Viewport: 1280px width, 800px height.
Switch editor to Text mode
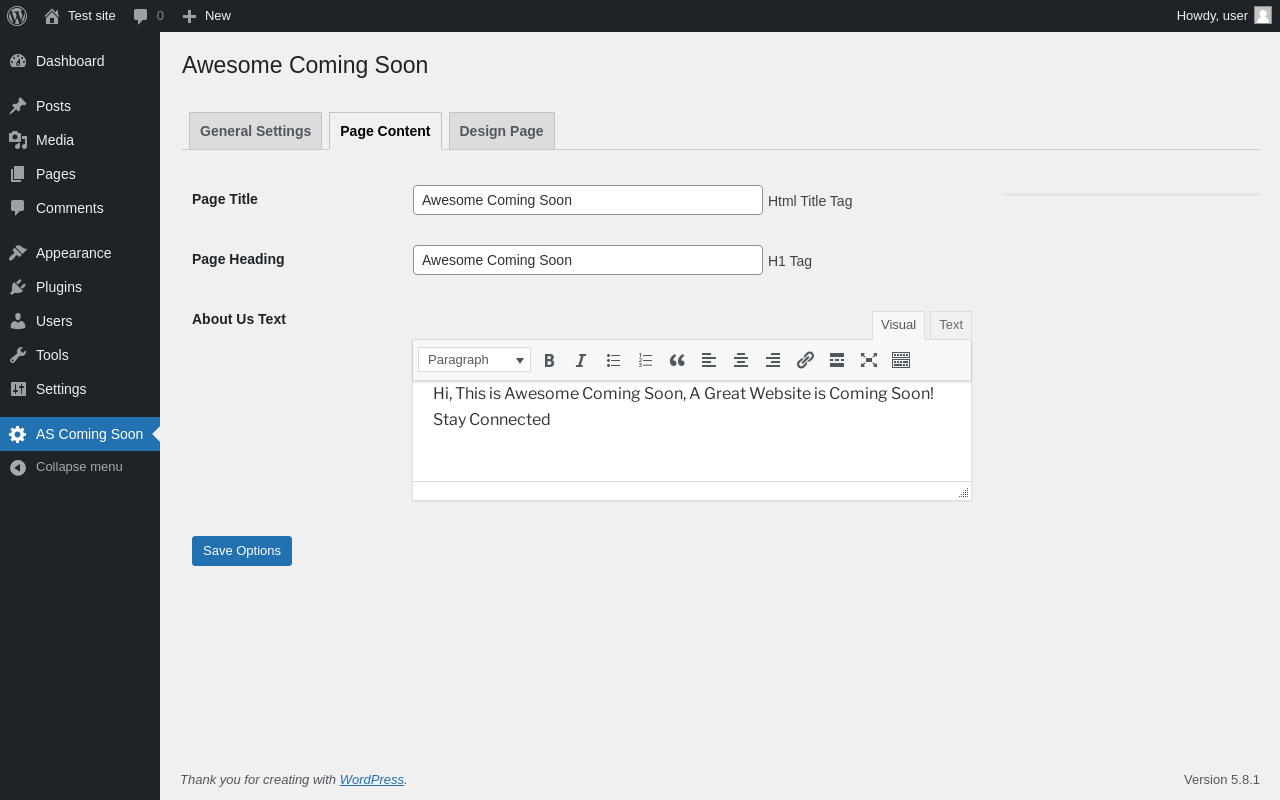pyautogui.click(x=951, y=325)
